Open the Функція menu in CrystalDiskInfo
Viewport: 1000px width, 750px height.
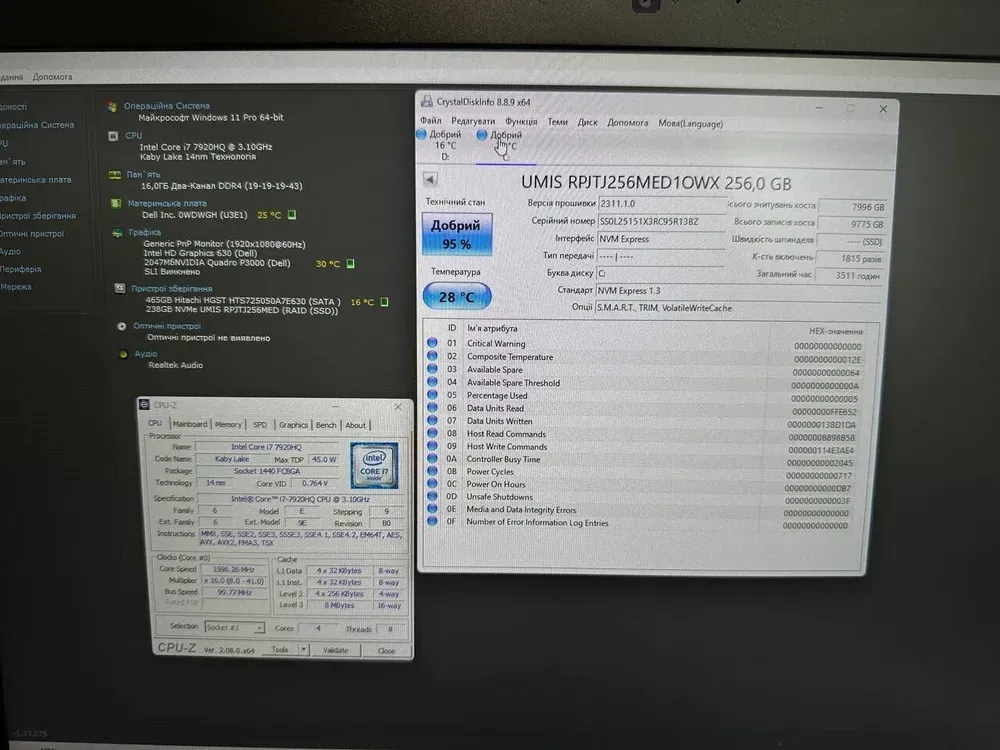(521, 122)
